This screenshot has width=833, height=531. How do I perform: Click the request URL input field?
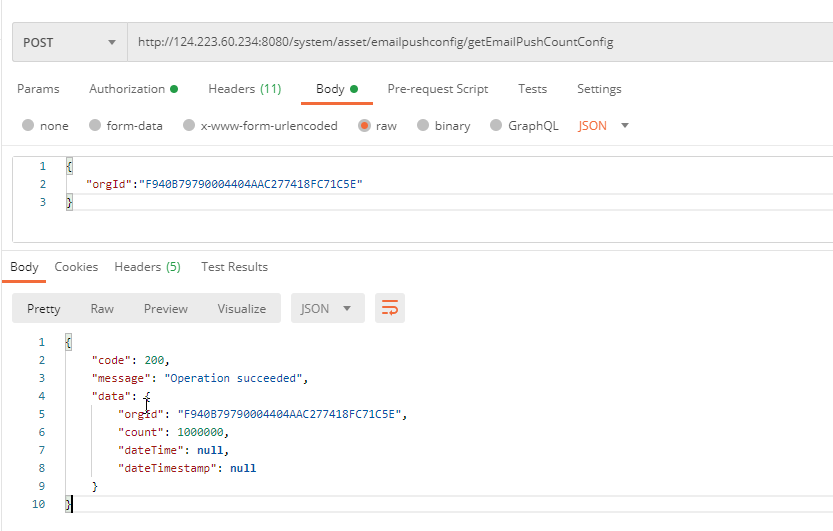coord(480,42)
